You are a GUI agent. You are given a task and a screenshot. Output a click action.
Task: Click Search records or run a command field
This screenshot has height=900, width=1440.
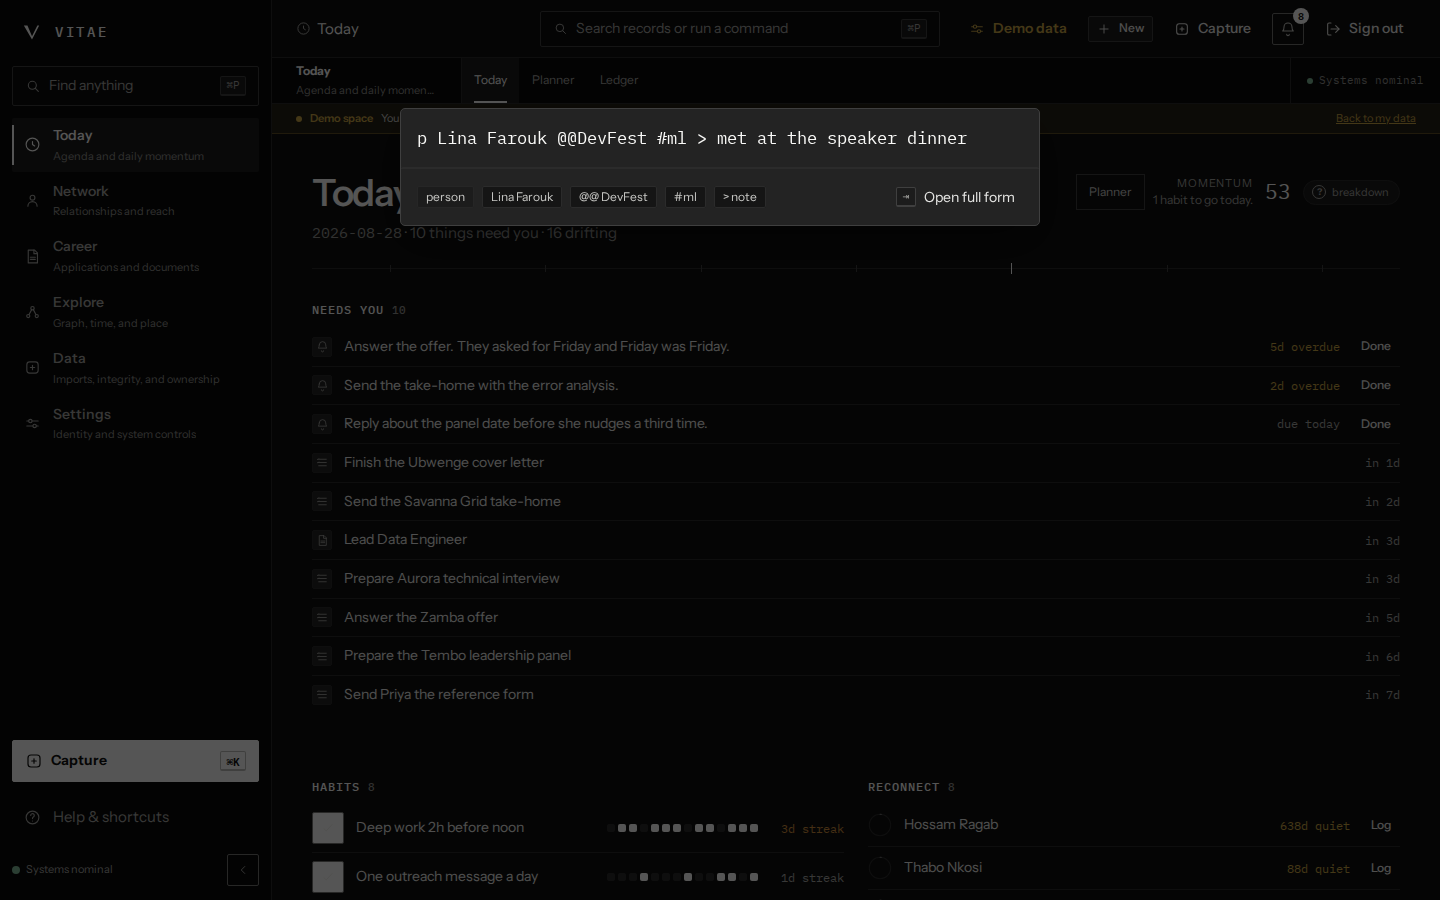(x=740, y=29)
